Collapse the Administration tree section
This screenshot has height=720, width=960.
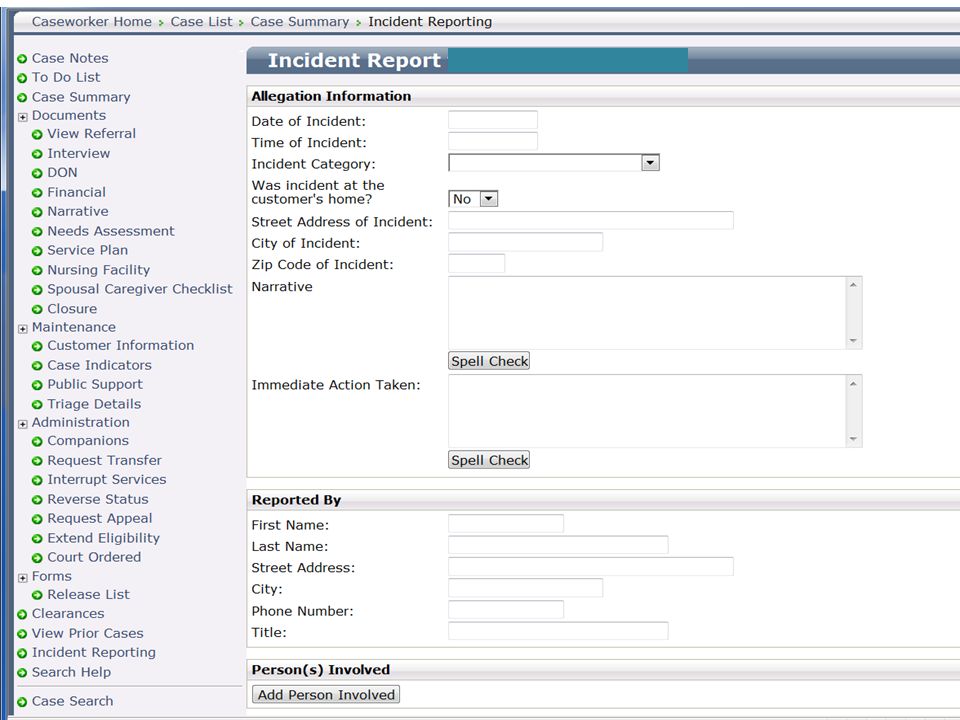(x=23, y=424)
